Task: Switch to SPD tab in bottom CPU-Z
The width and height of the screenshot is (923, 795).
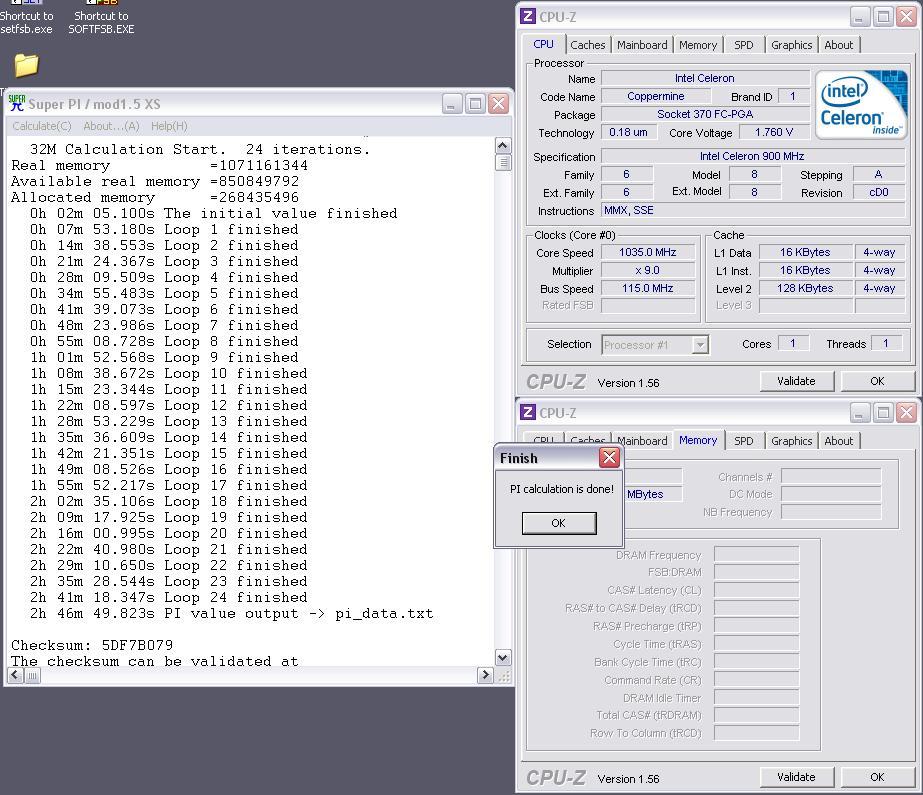Action: 743,441
